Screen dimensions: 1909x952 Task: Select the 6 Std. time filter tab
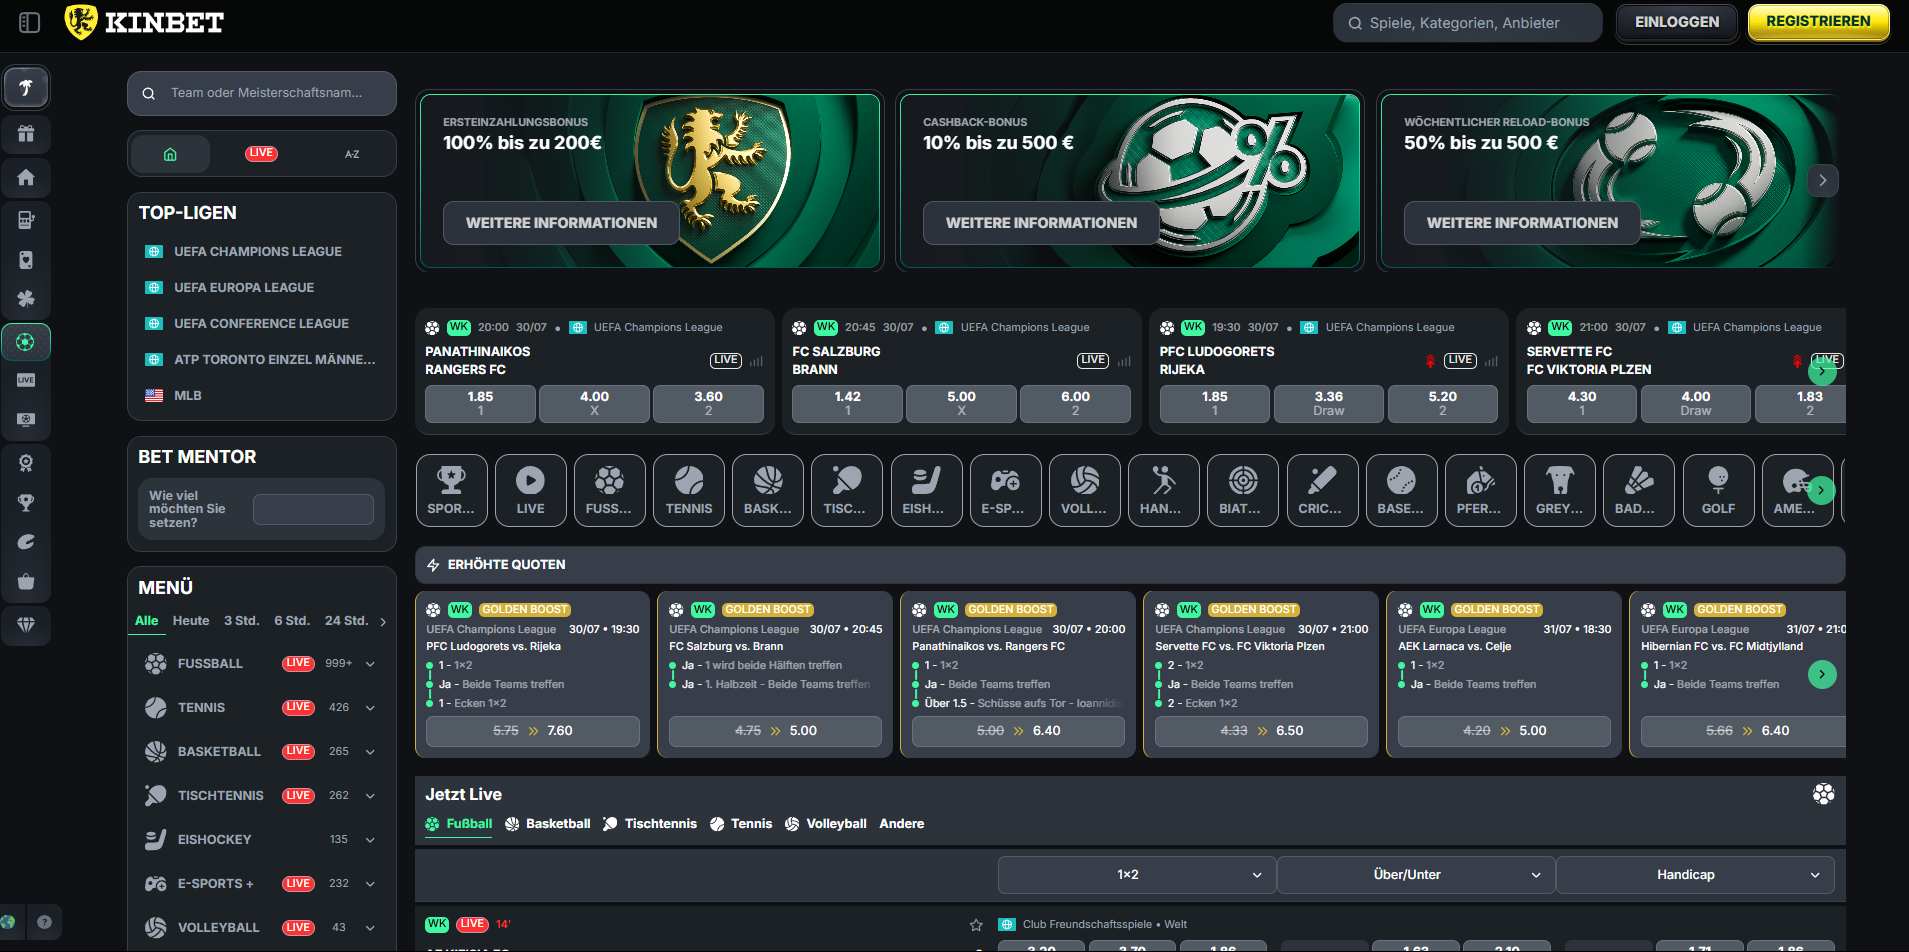click(292, 621)
